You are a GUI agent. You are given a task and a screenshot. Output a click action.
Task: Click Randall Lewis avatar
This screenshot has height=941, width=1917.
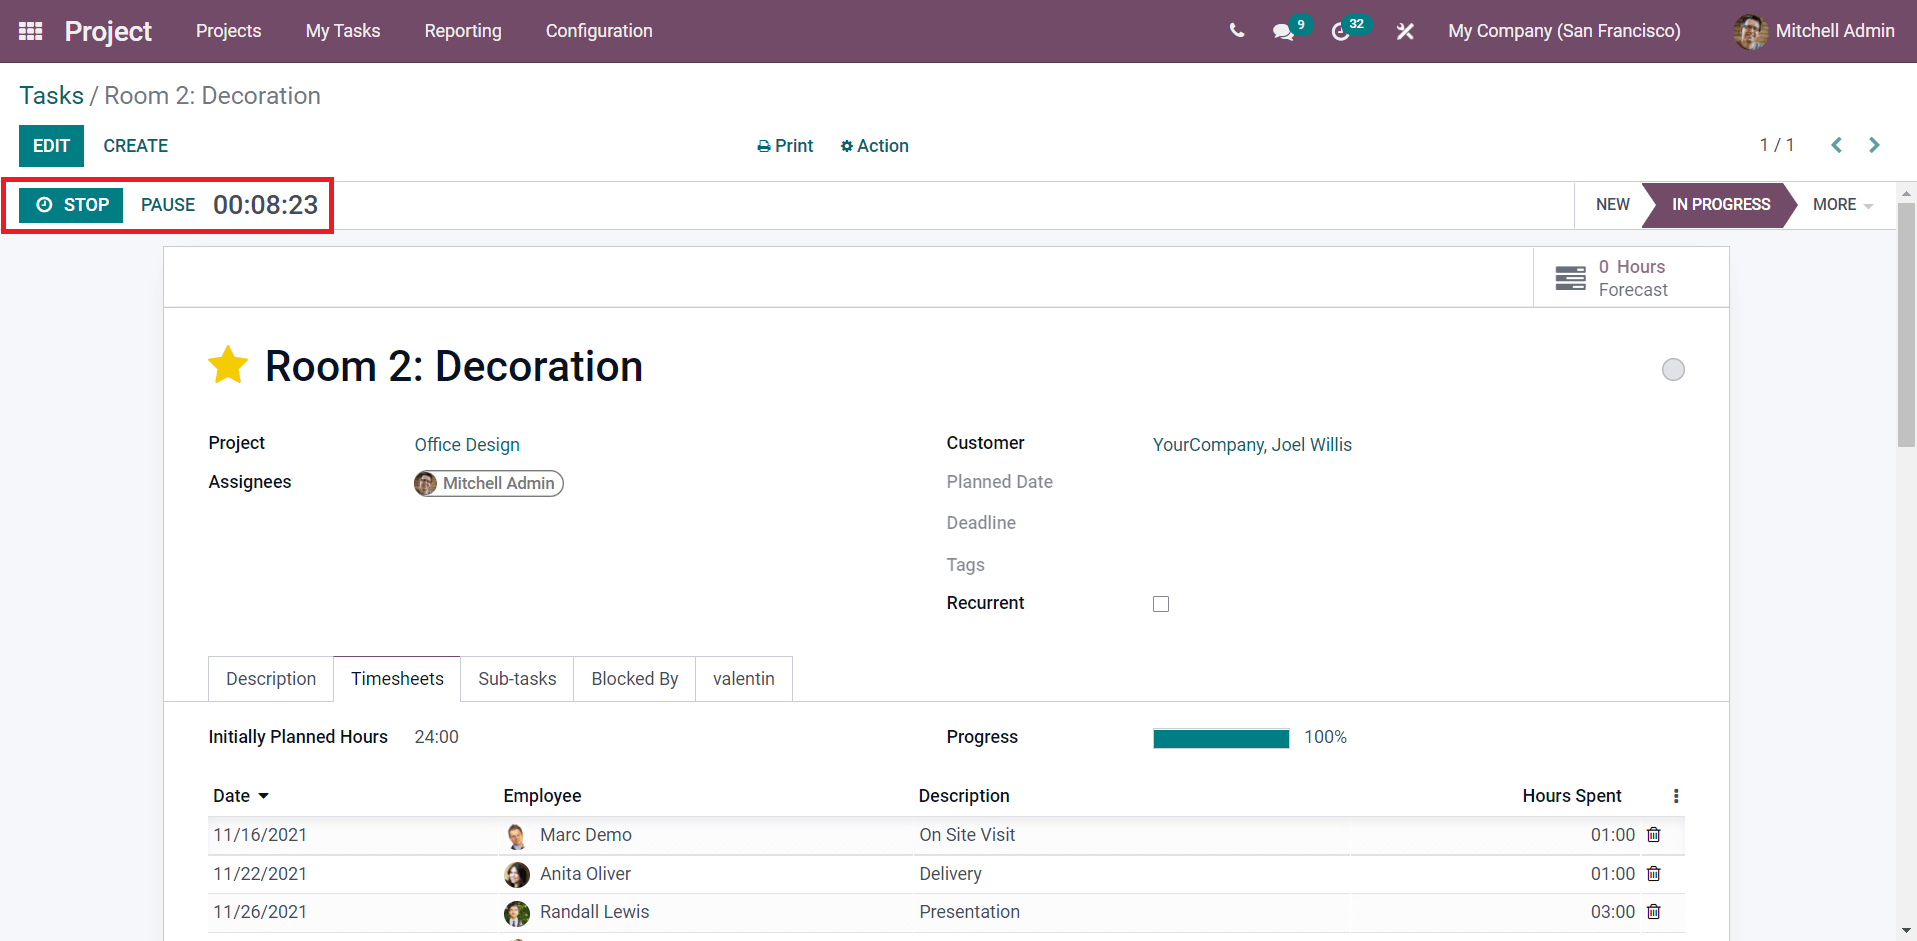[x=516, y=913]
